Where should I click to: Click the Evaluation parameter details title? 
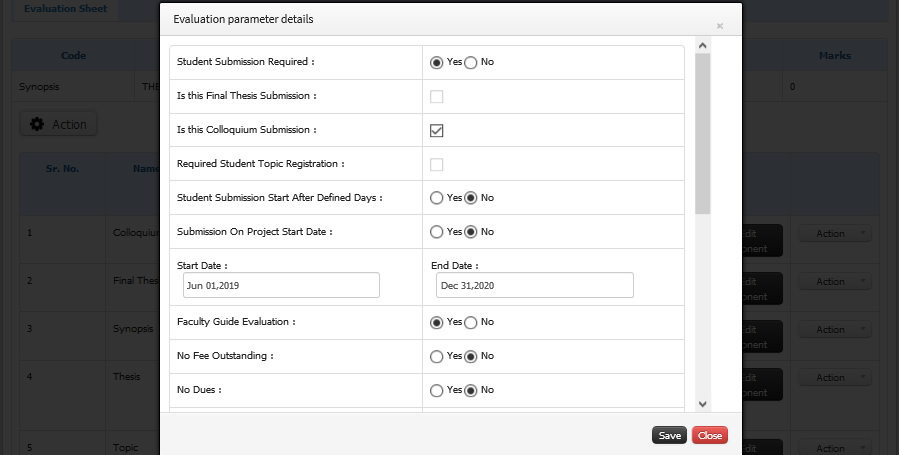point(243,19)
